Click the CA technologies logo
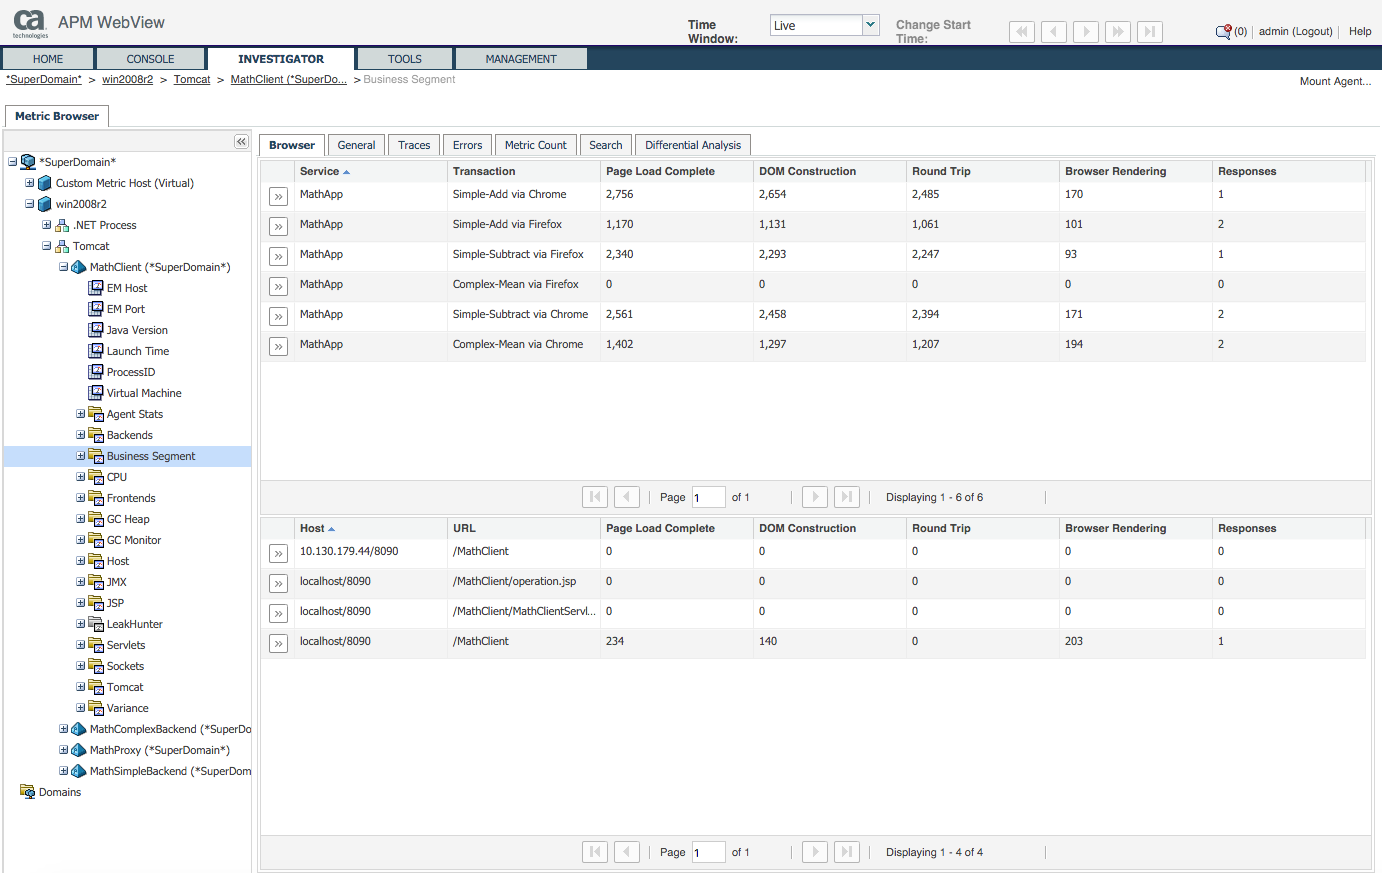The image size is (1382, 873). [30, 23]
